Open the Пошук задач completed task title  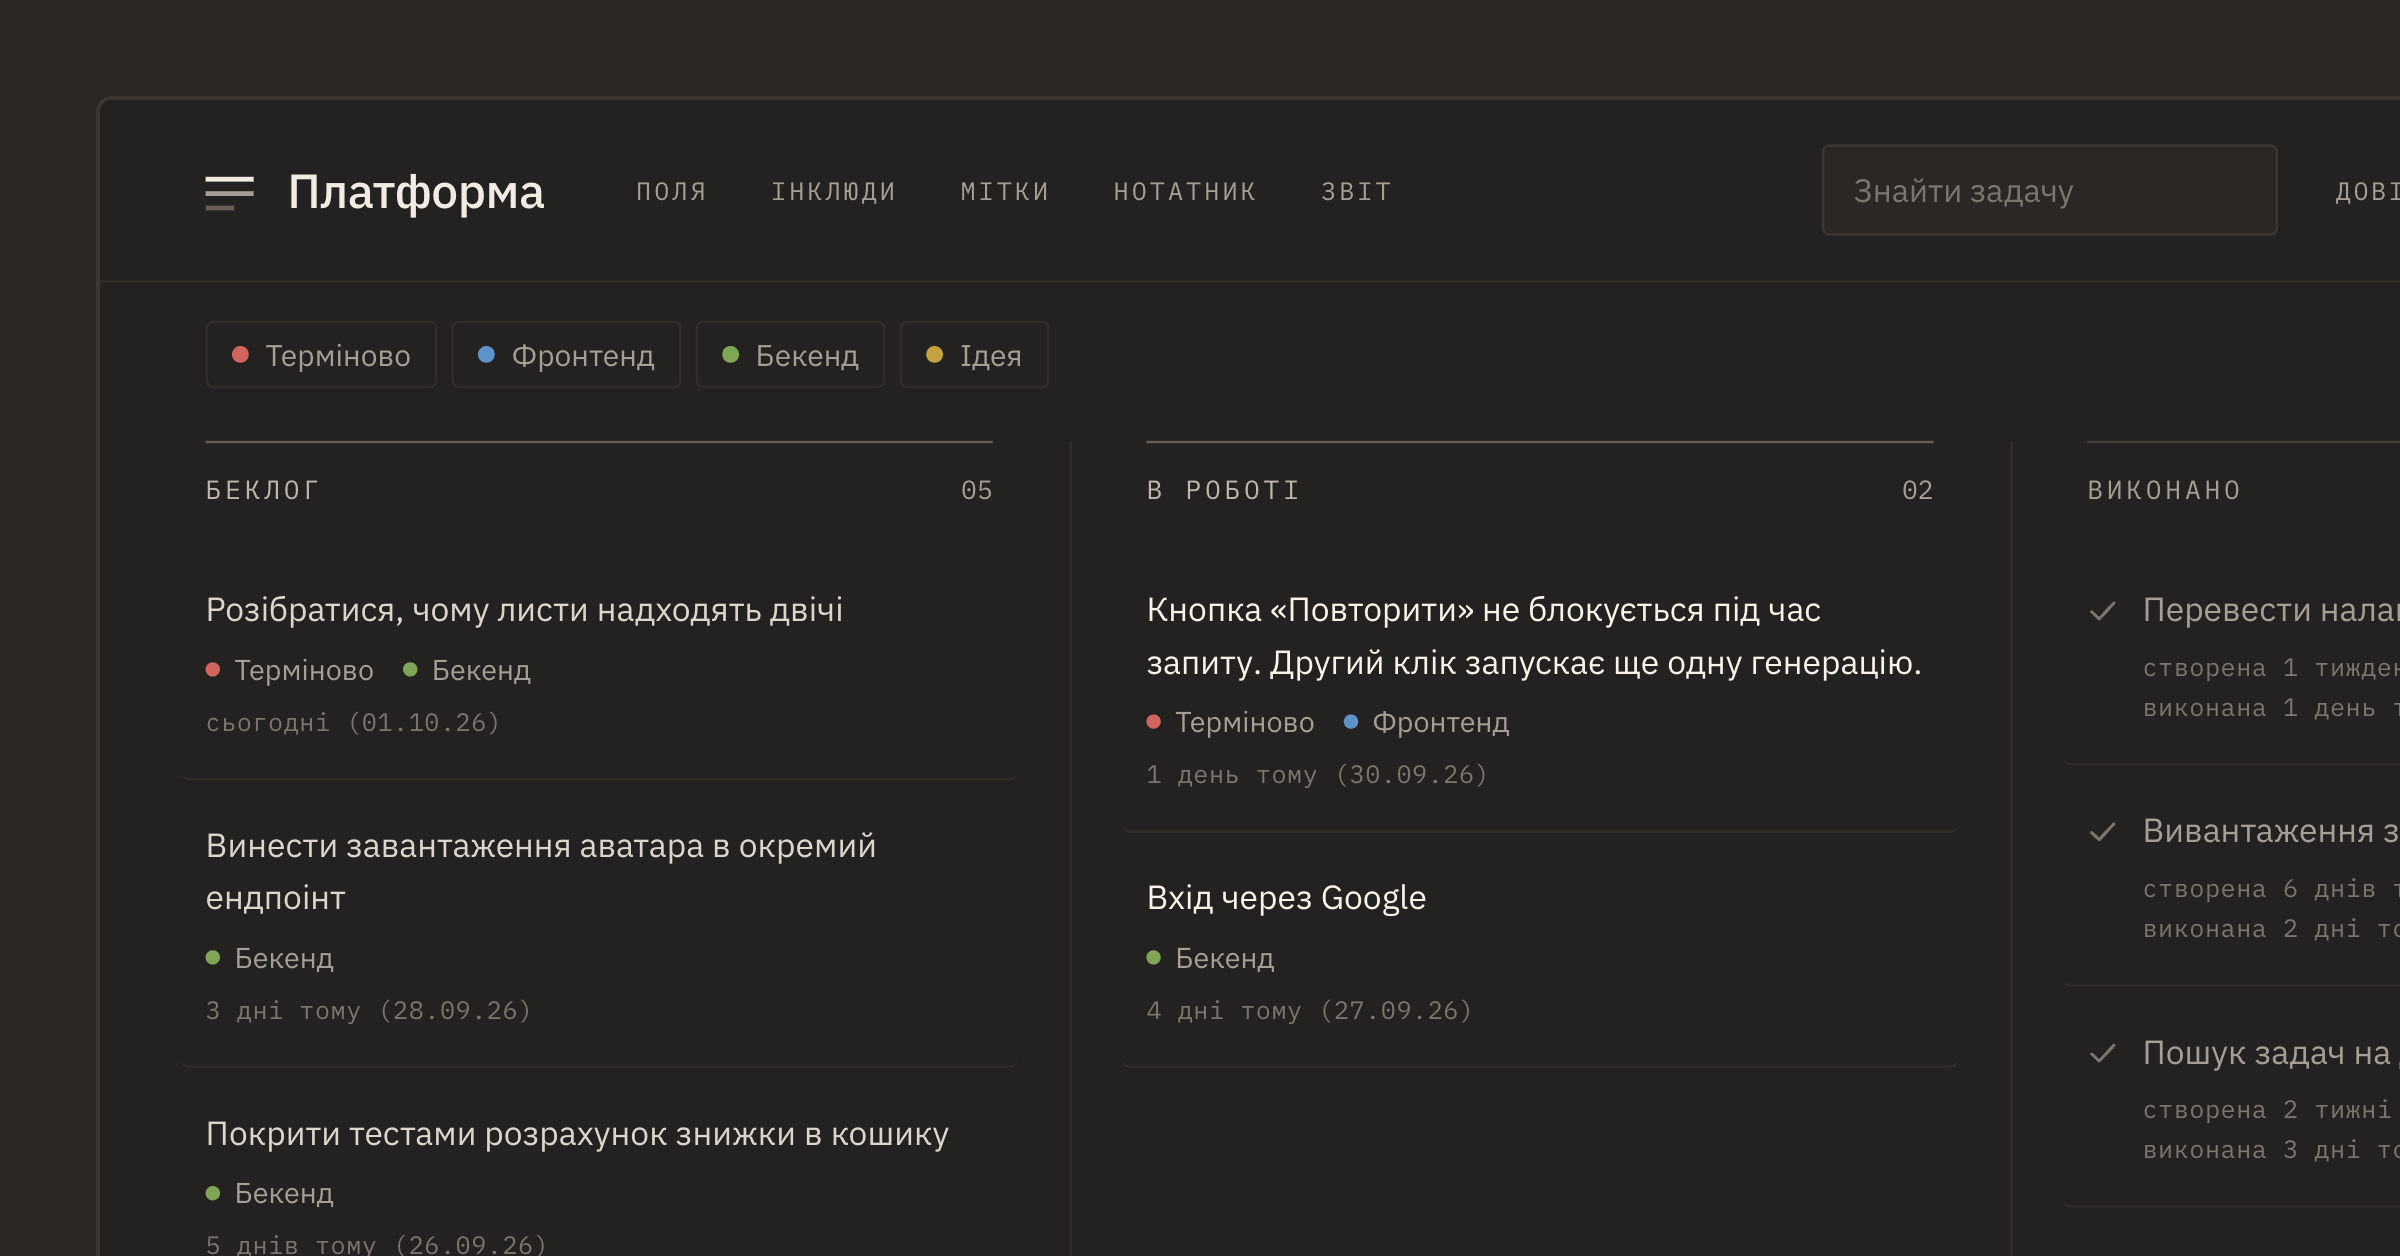tap(2271, 1053)
